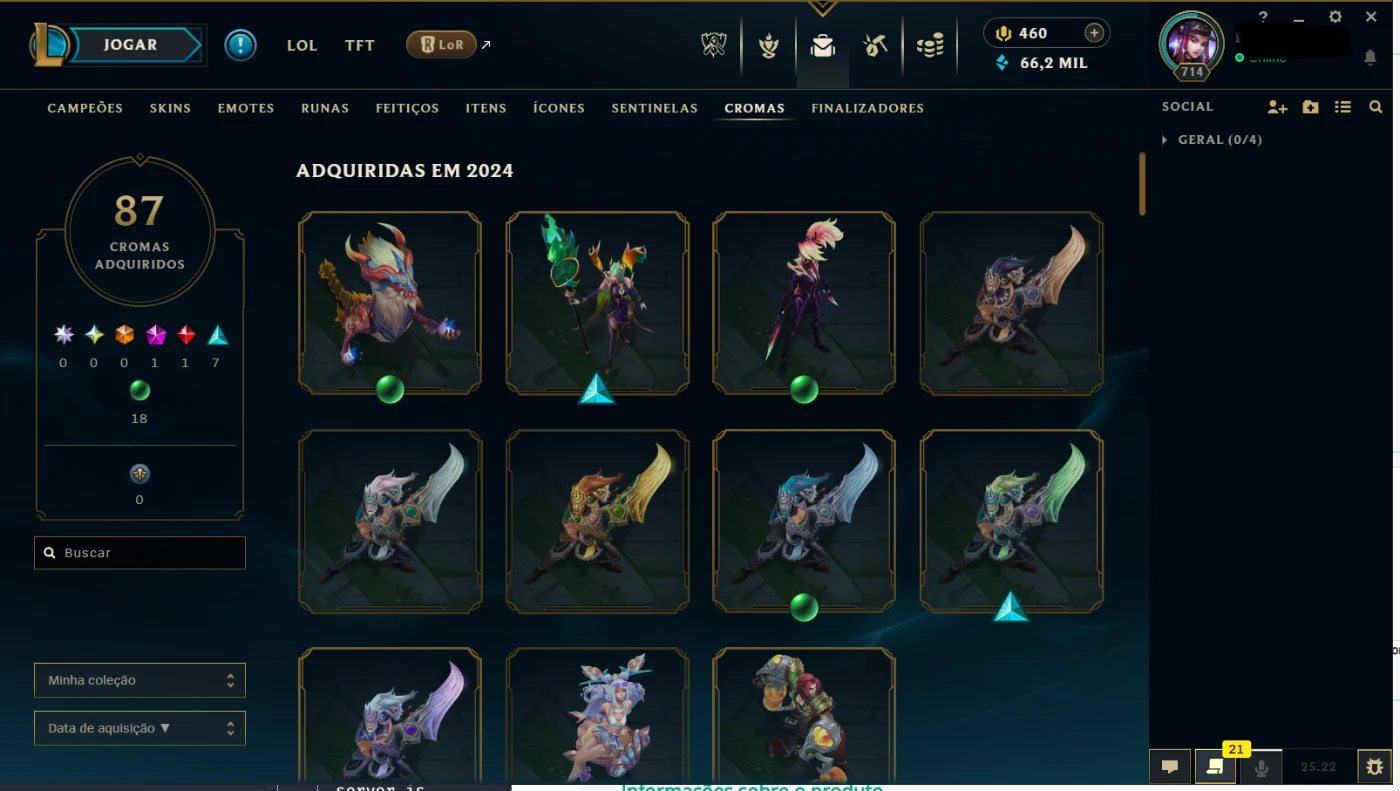Open notifications bell icon
Viewport: 1400px width, 791px height.
click(x=1370, y=58)
